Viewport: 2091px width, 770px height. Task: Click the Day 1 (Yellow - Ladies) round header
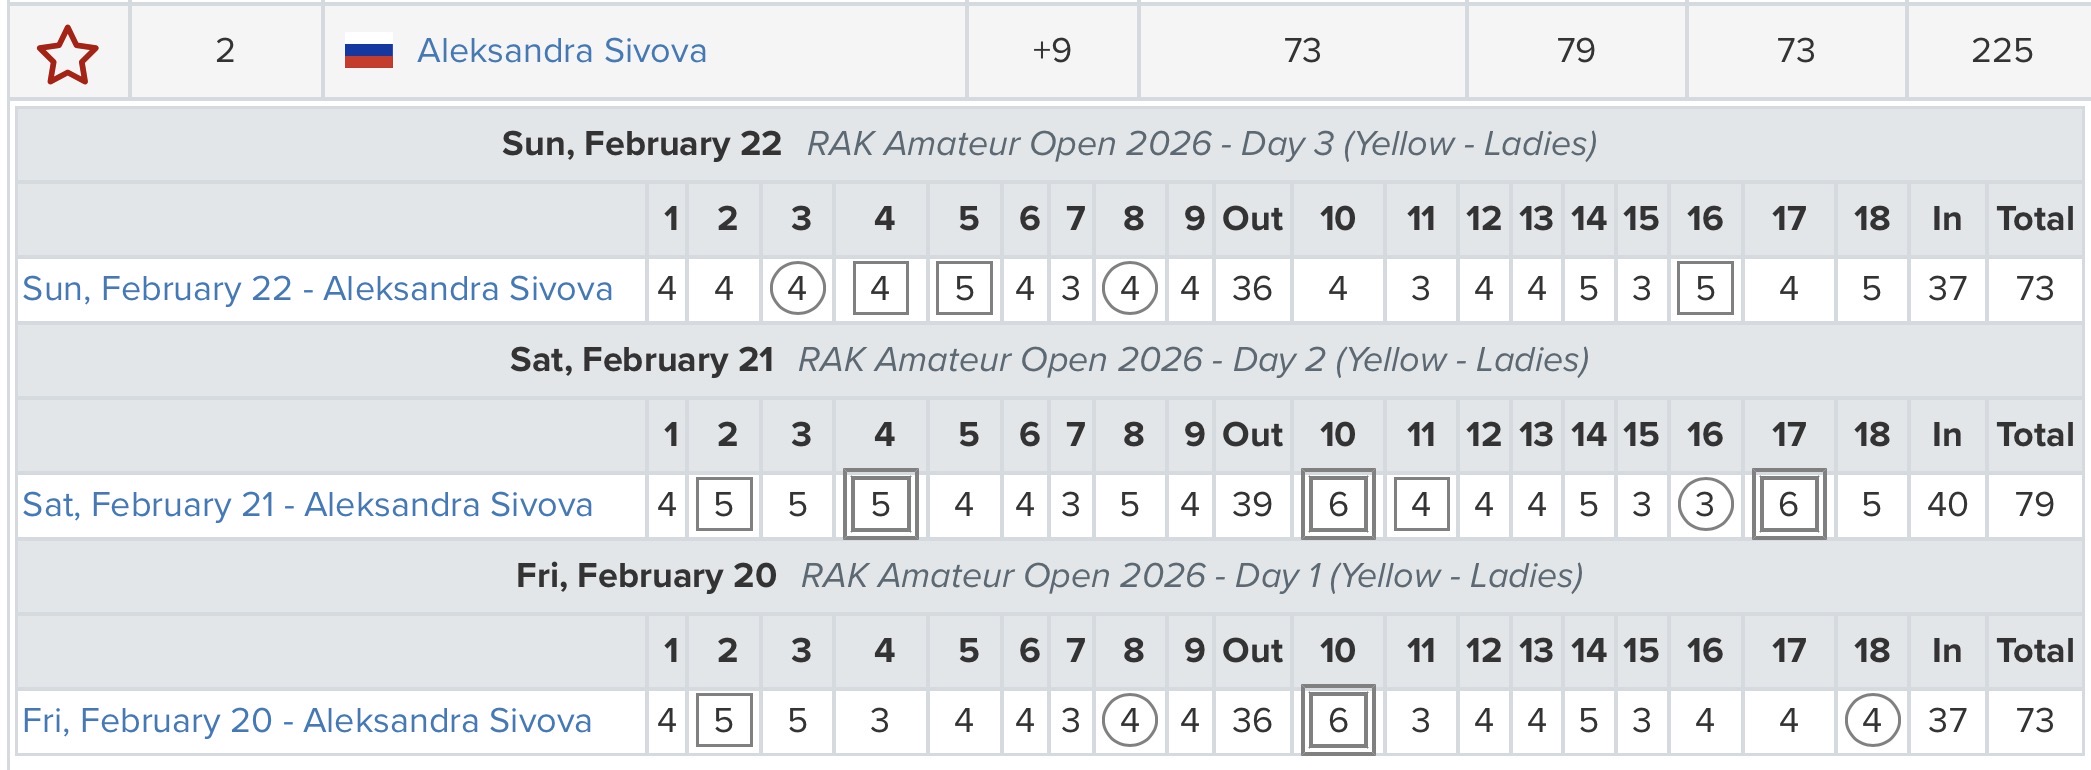click(x=1191, y=576)
